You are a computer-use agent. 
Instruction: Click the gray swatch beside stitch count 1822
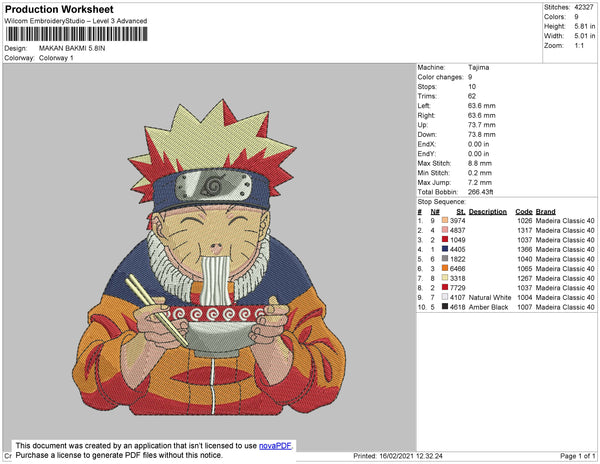445,259
